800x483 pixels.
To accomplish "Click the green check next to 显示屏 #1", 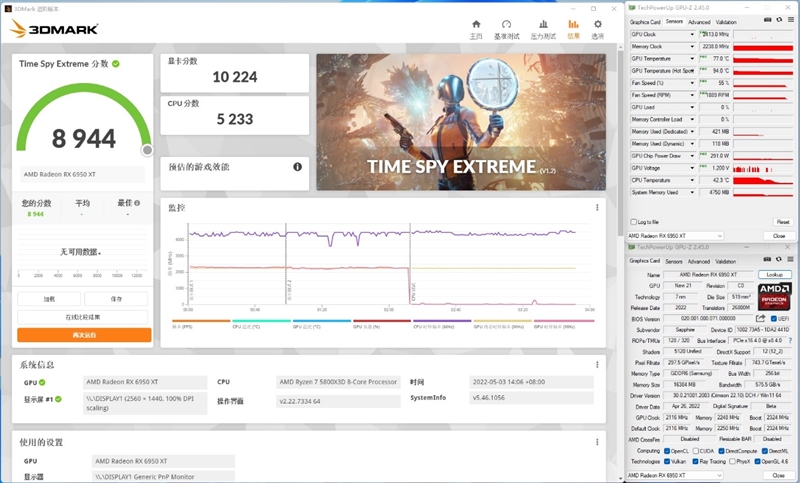I will 58,399.
